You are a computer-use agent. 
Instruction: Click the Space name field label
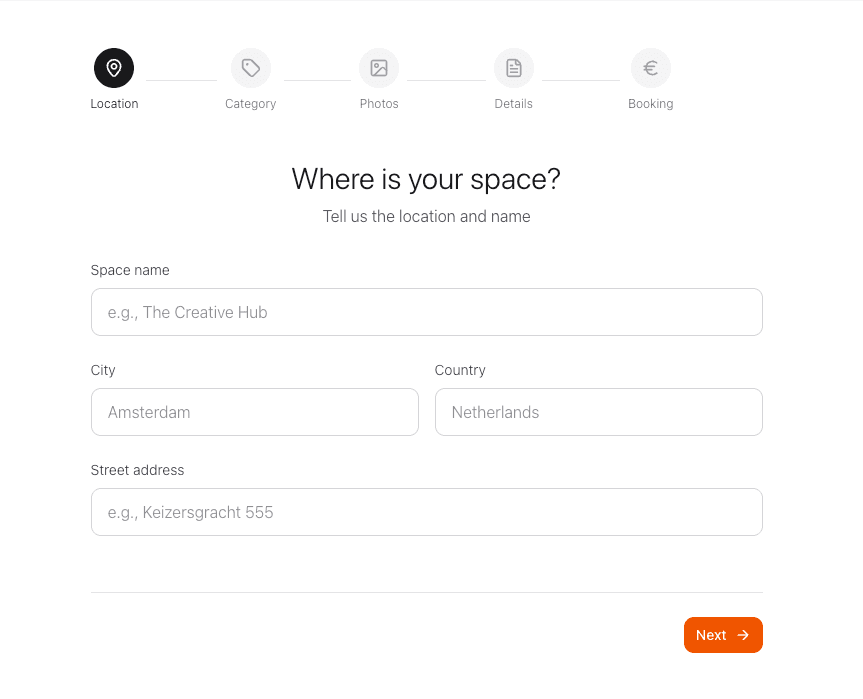click(x=130, y=270)
